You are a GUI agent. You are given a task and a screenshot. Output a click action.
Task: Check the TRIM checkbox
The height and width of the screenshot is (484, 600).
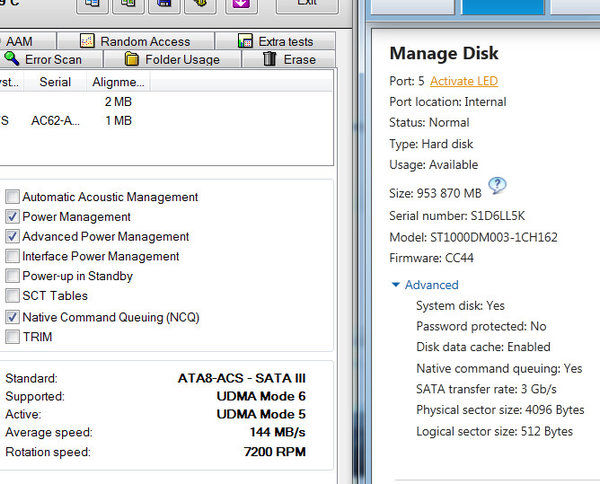click(x=12, y=337)
